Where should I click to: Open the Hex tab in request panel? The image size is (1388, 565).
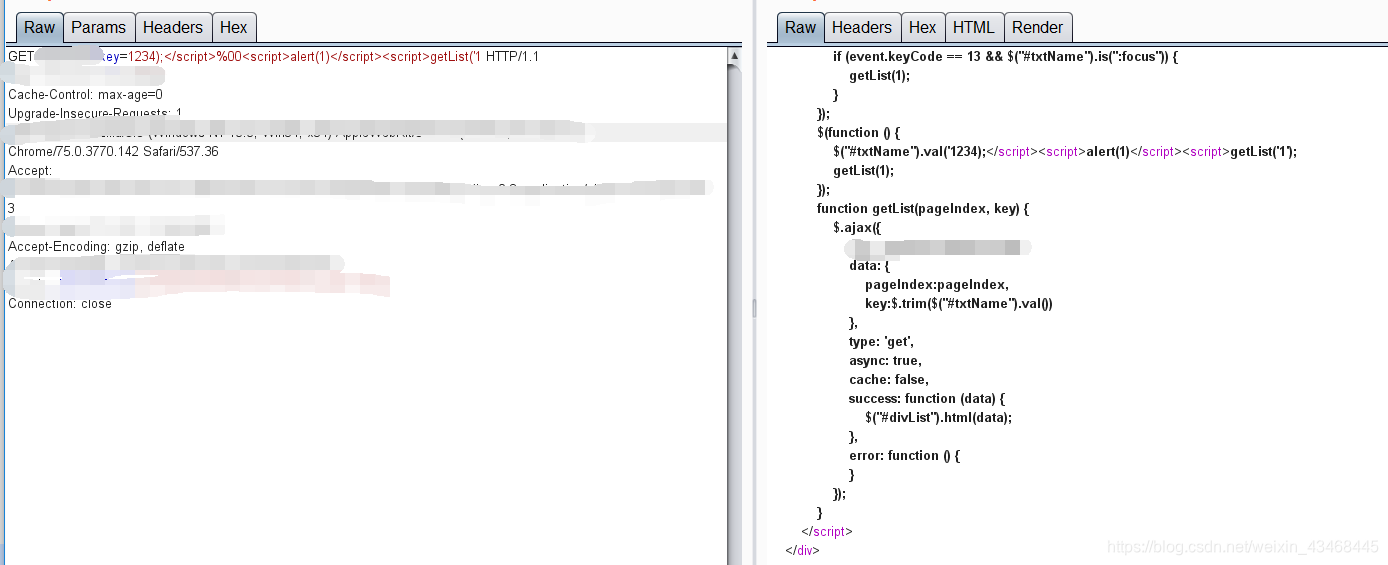click(x=234, y=28)
